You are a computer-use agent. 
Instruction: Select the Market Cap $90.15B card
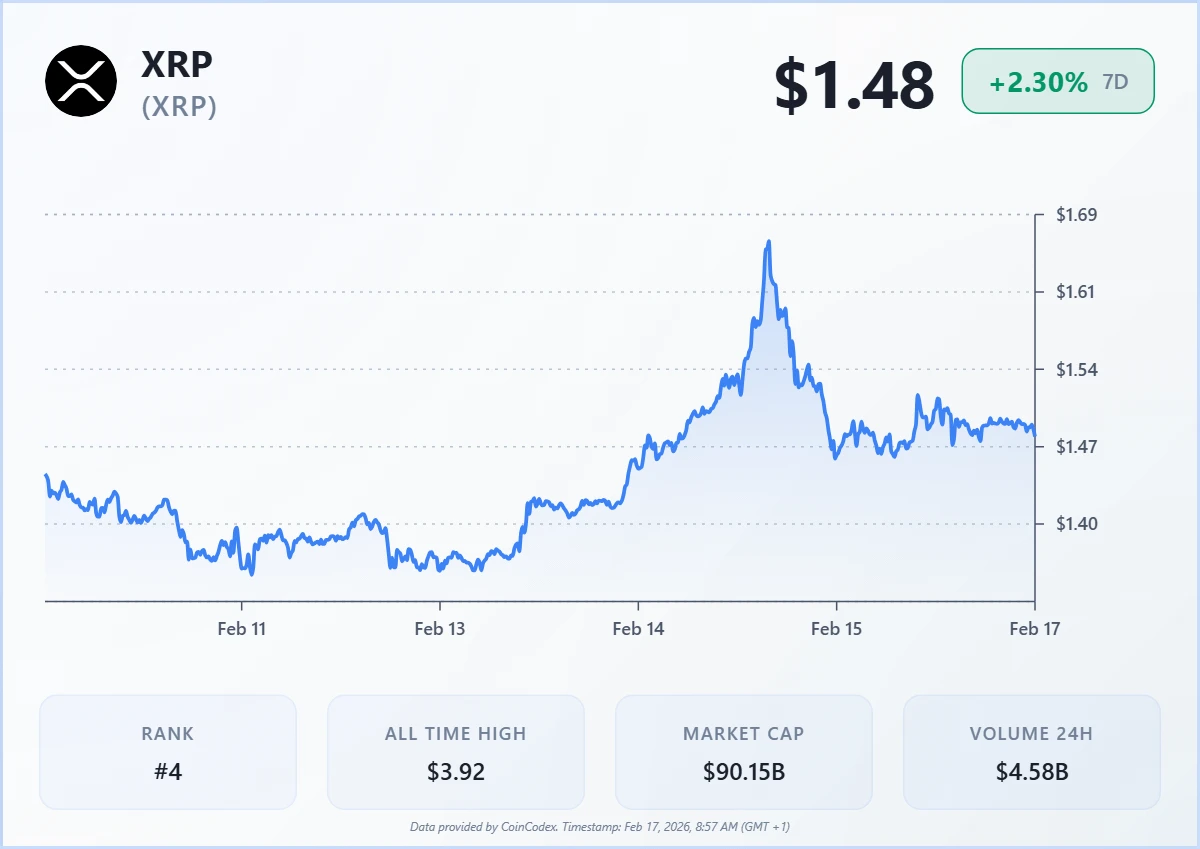(x=743, y=751)
